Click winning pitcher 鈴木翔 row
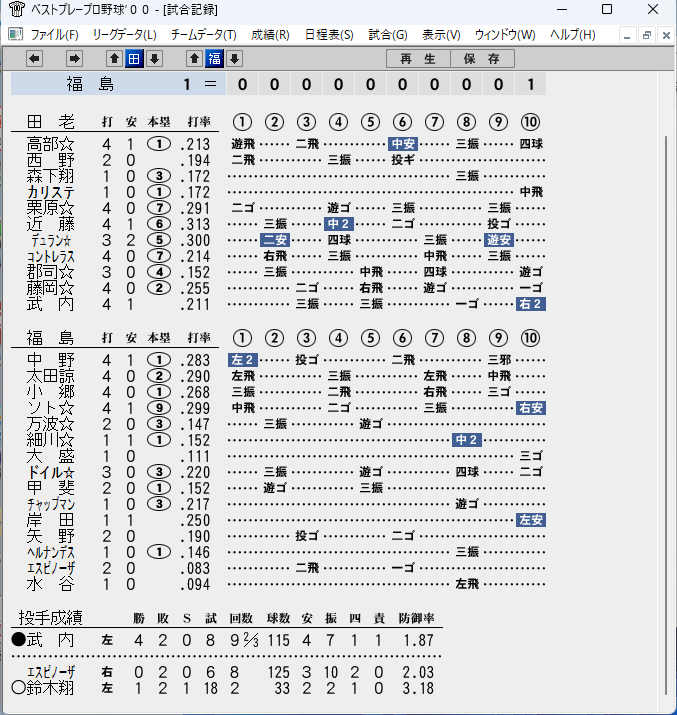 [223, 688]
